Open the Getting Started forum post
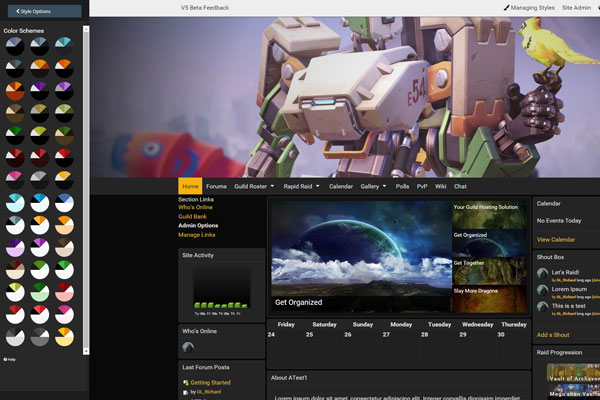 210,382
